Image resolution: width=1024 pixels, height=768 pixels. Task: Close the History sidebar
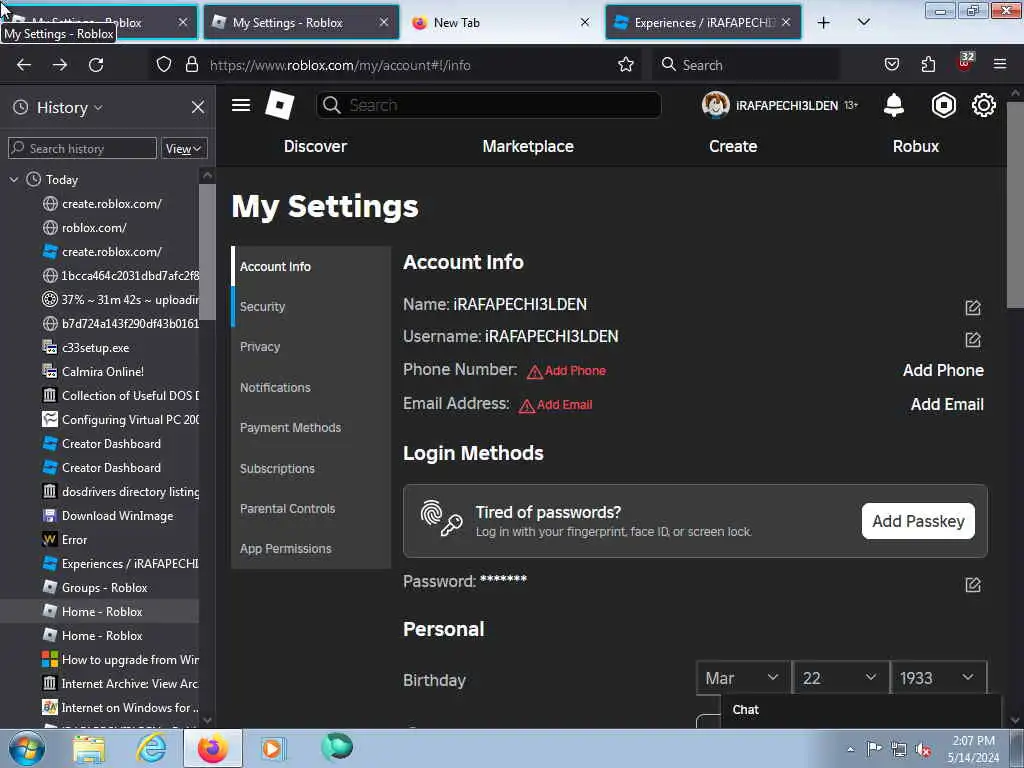click(198, 107)
